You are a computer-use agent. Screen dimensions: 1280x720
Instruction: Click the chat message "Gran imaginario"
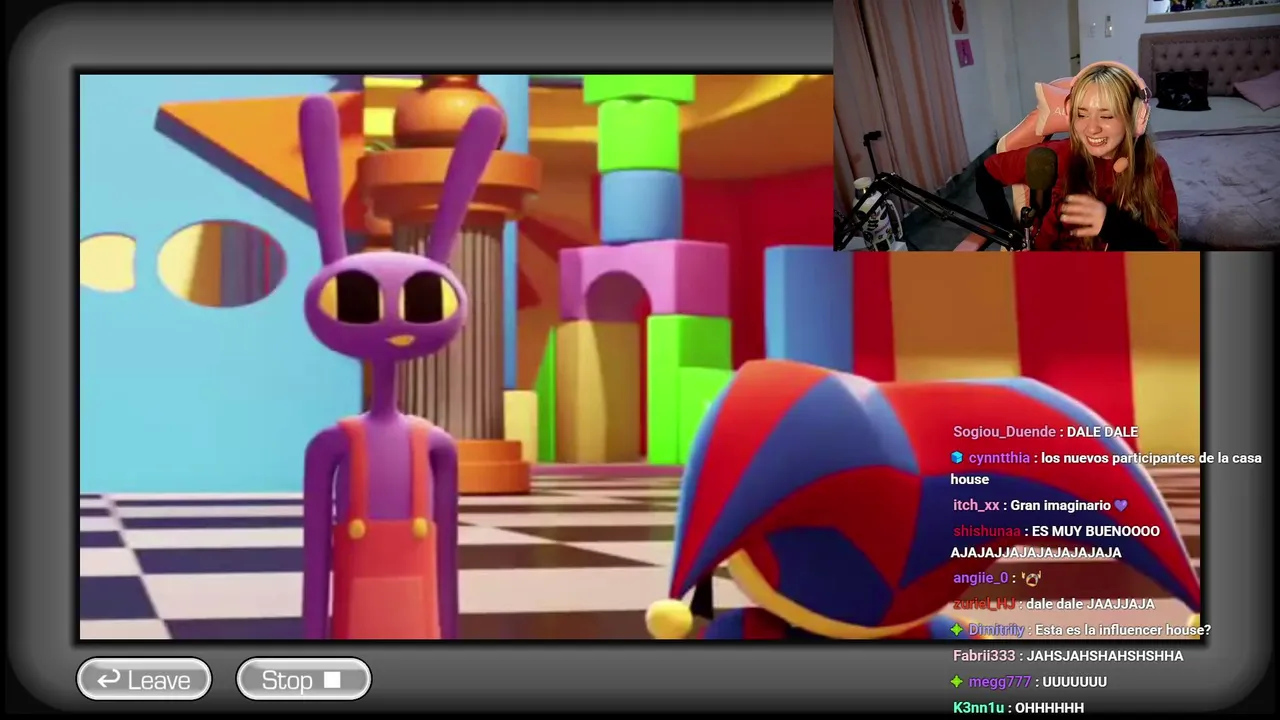tap(1060, 506)
